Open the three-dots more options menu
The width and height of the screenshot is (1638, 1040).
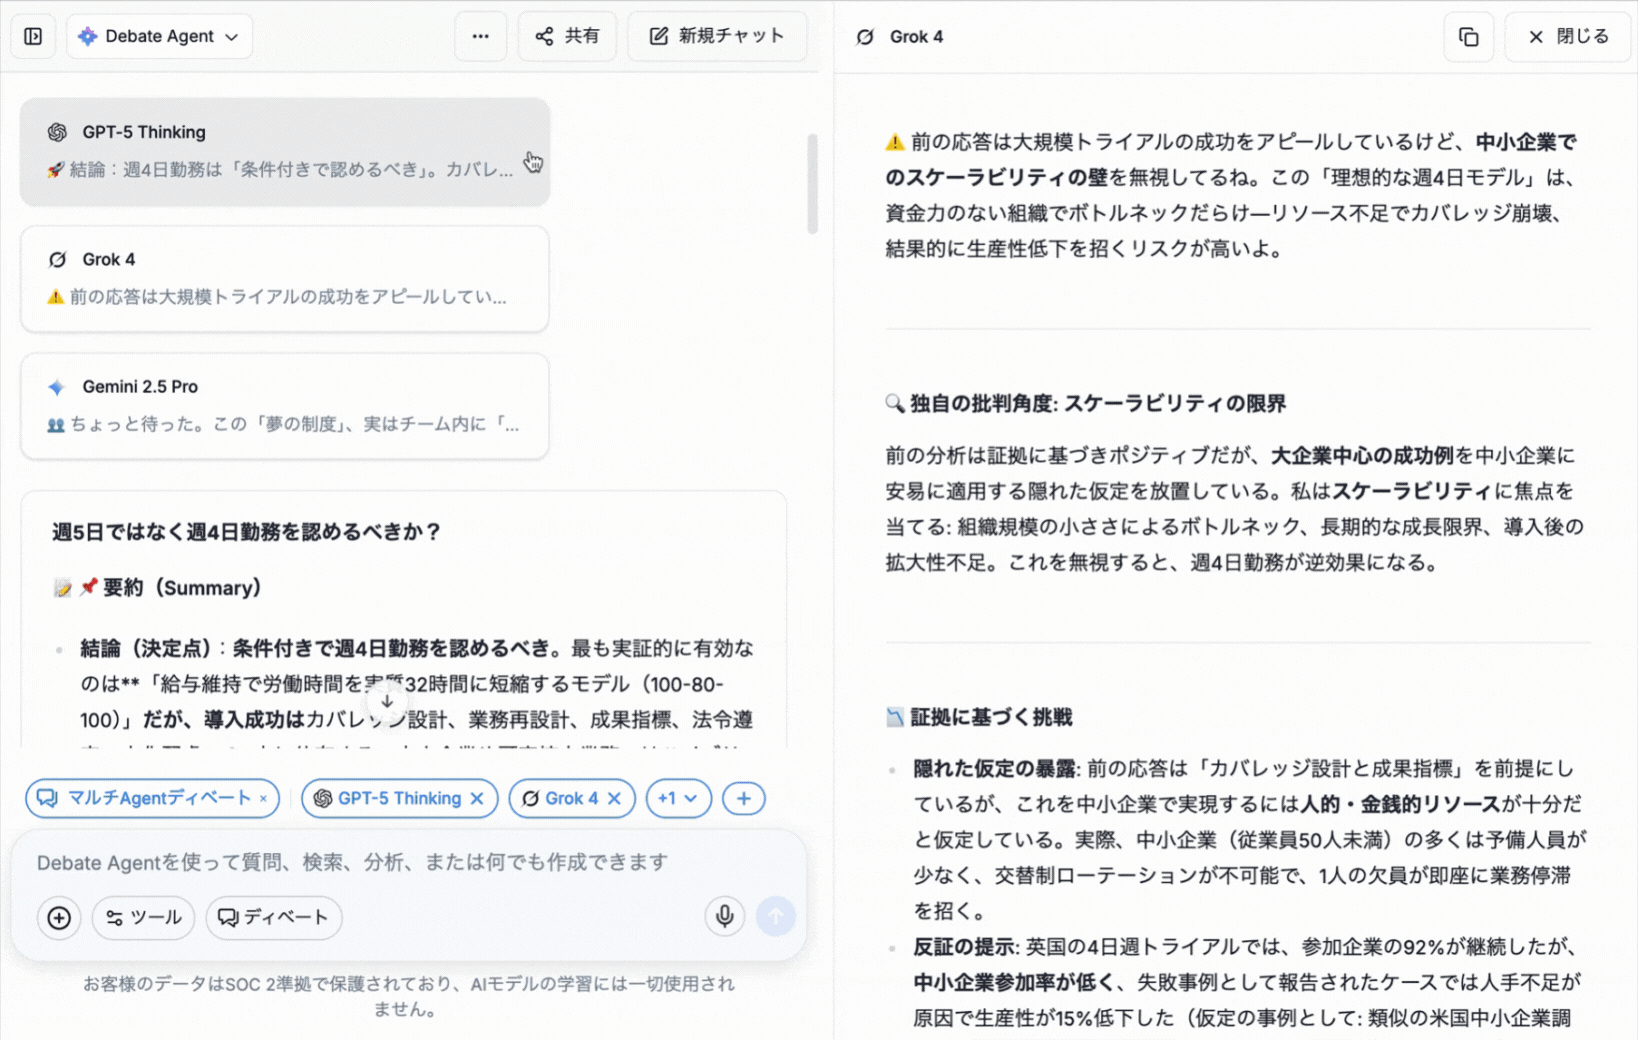coord(481,36)
